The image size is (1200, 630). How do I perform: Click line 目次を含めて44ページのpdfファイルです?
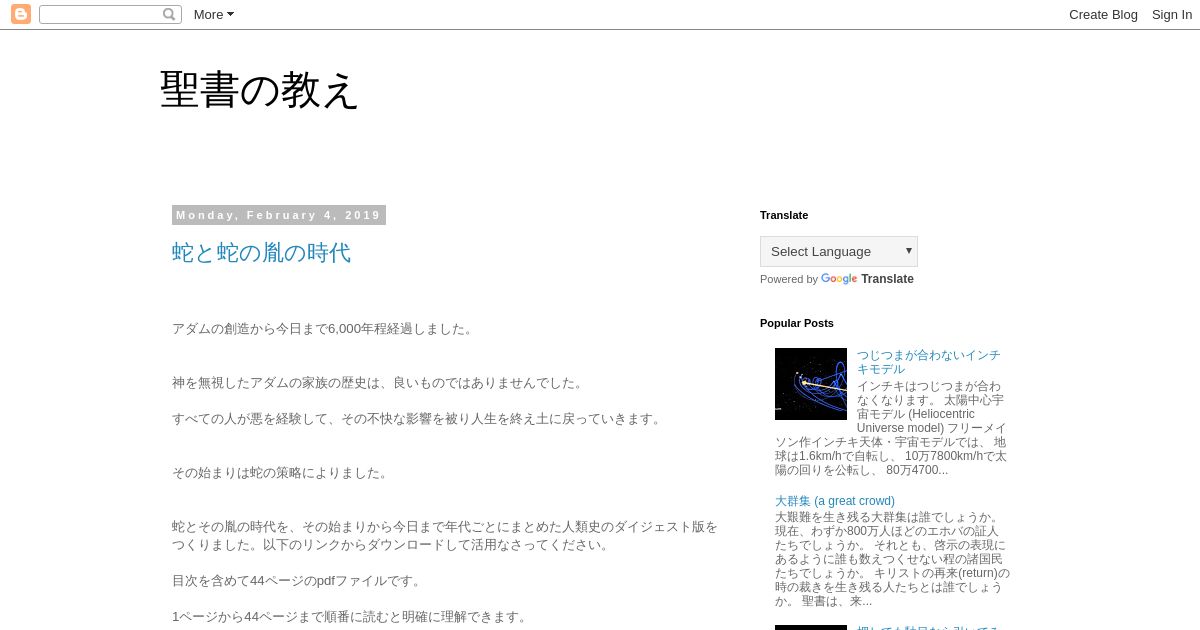point(298,581)
